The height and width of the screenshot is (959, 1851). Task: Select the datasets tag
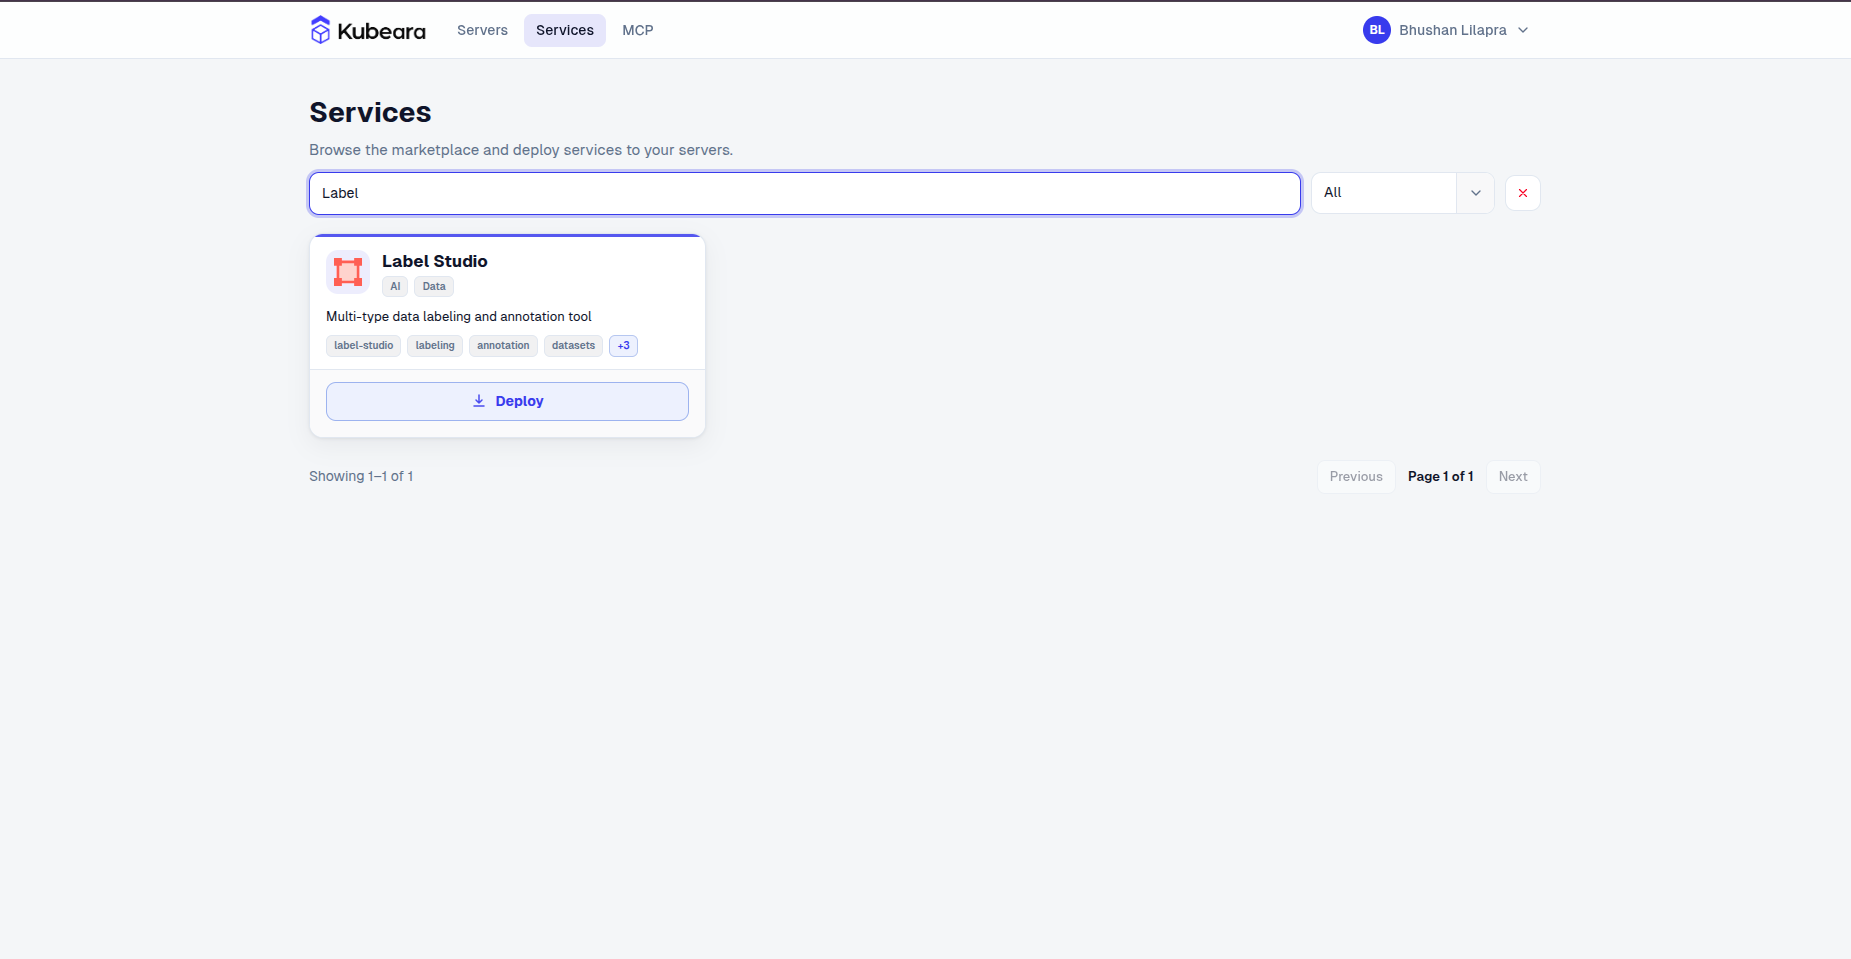573,346
